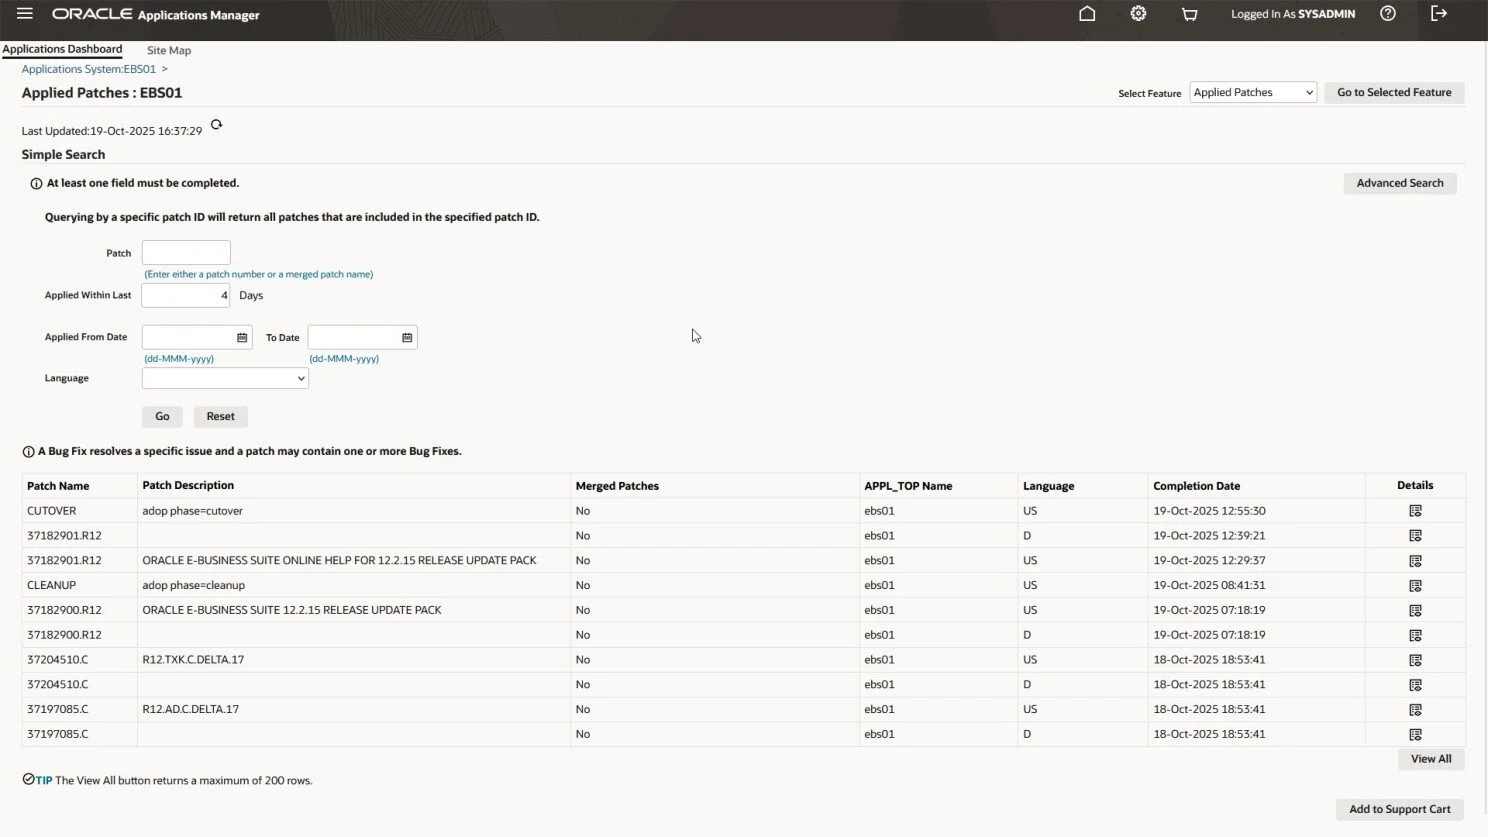The height and width of the screenshot is (837, 1488).
Task: Click completion date 19-Oct-2025 12:55:30
Action: coord(1209,511)
